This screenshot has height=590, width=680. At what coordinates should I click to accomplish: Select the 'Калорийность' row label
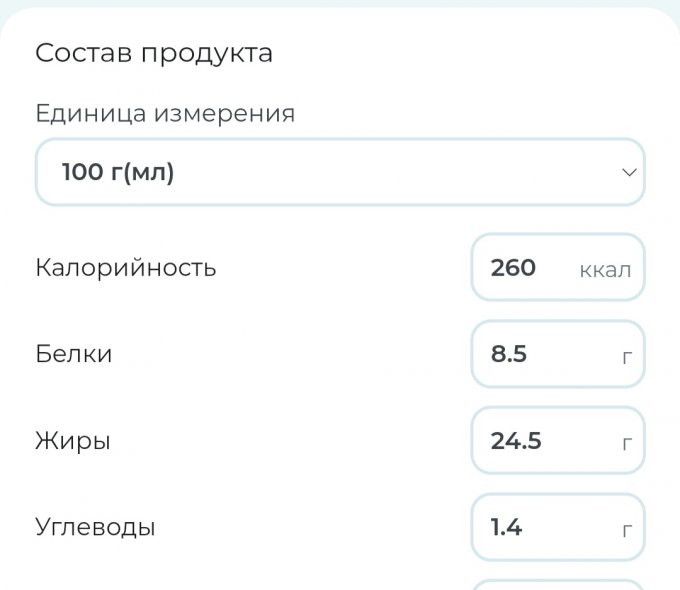point(126,268)
